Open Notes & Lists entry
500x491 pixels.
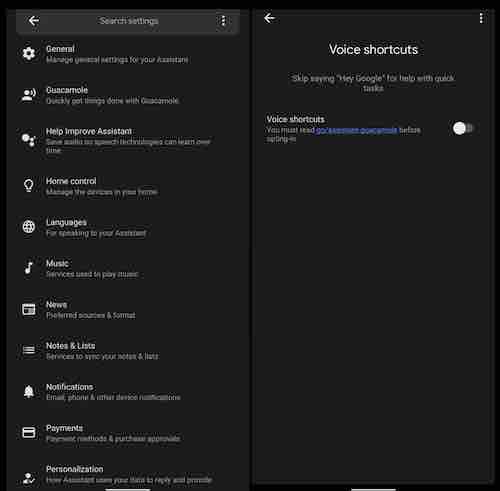(x=128, y=351)
